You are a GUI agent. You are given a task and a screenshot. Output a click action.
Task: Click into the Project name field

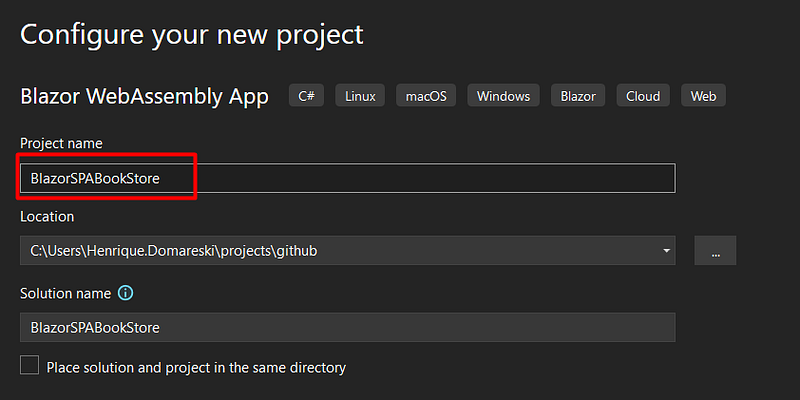click(400, 178)
